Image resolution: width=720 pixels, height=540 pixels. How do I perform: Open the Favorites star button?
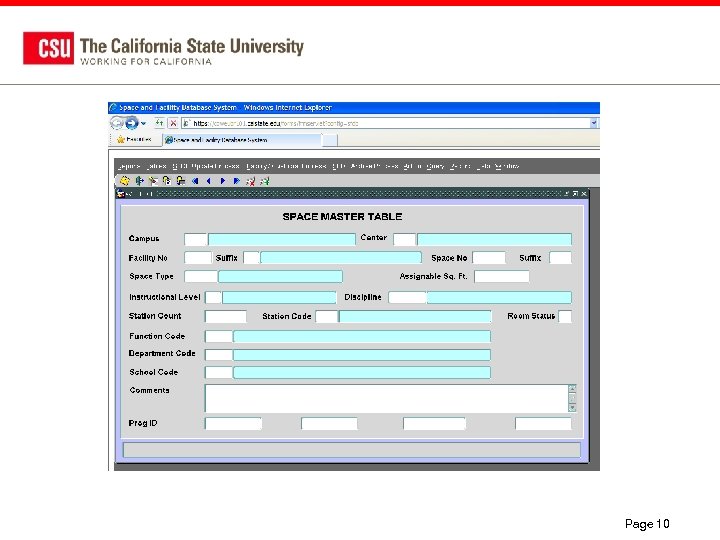pyautogui.click(x=134, y=139)
